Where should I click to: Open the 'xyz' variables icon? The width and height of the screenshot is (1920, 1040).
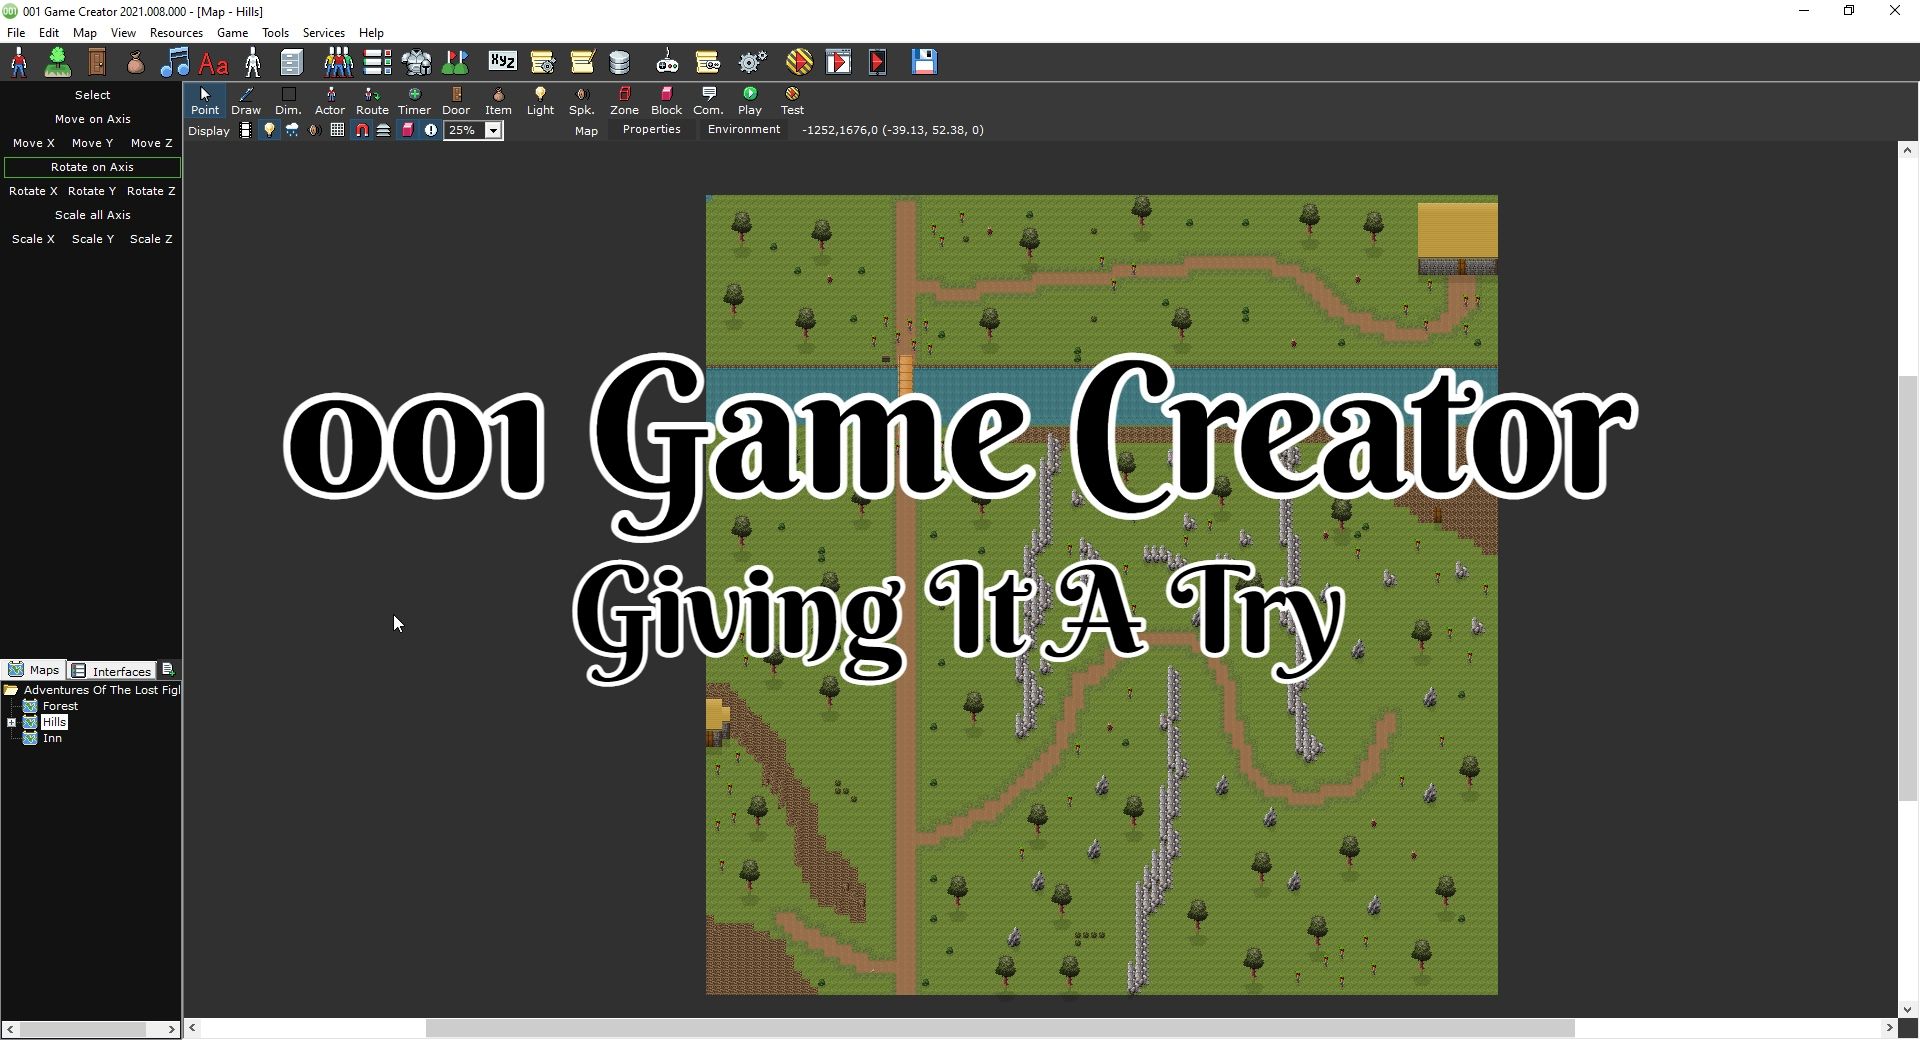(x=502, y=62)
